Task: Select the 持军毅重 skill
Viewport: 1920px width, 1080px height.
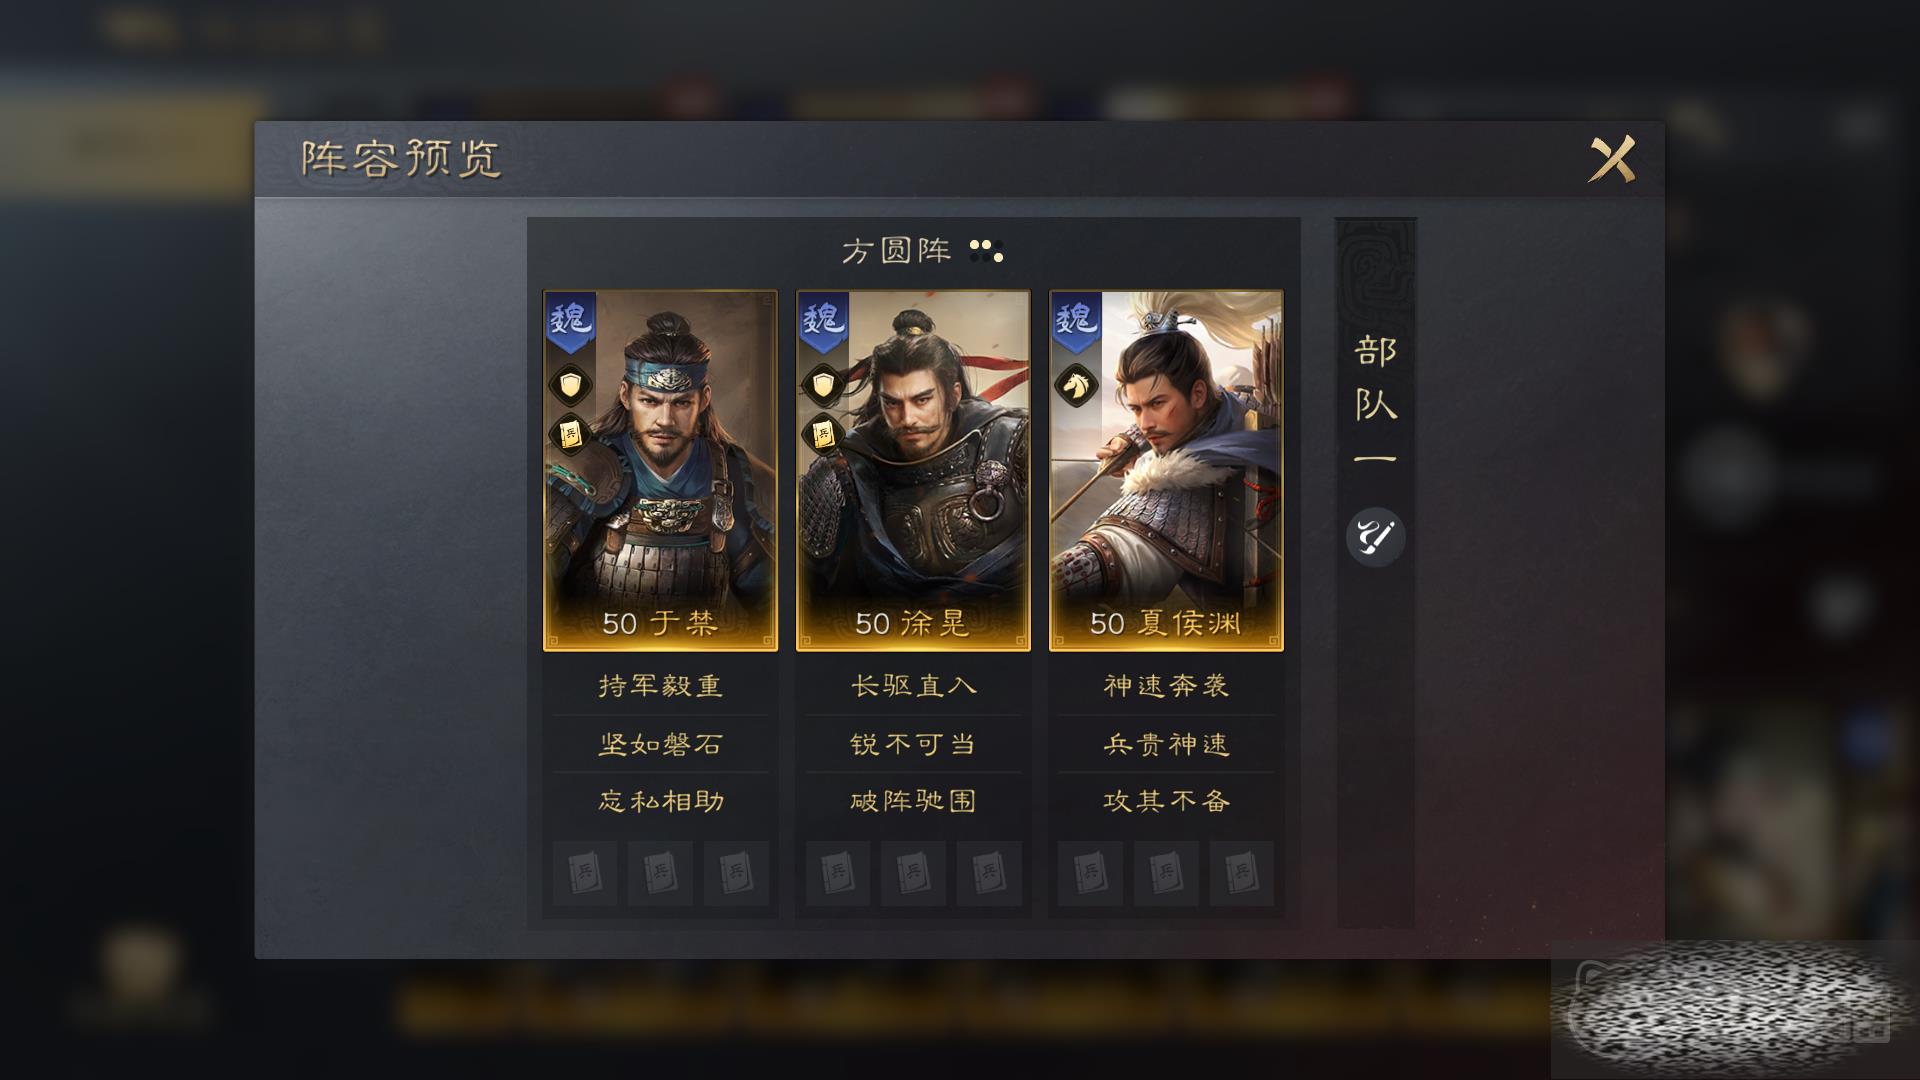Action: click(660, 686)
